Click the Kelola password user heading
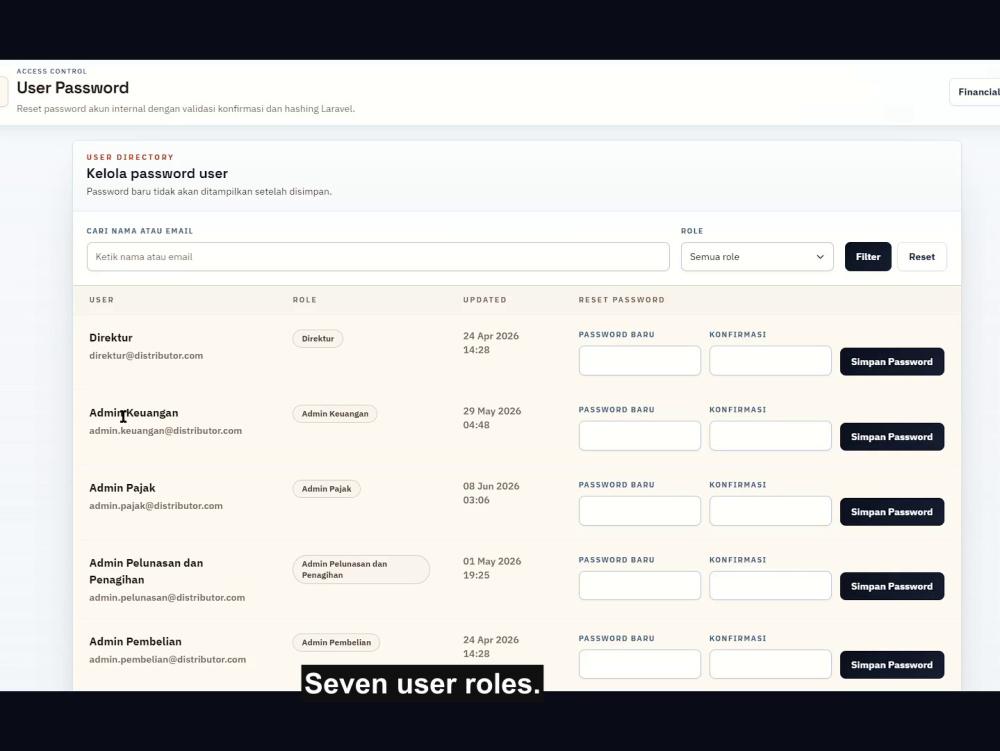1000x751 pixels. (157, 173)
